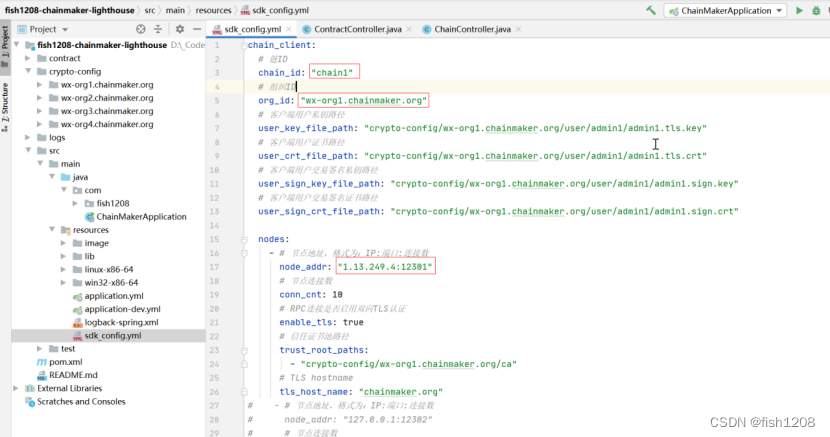Collapse the crypto-config folder
Image resolution: width=830 pixels, height=437 pixels.
coord(28,71)
